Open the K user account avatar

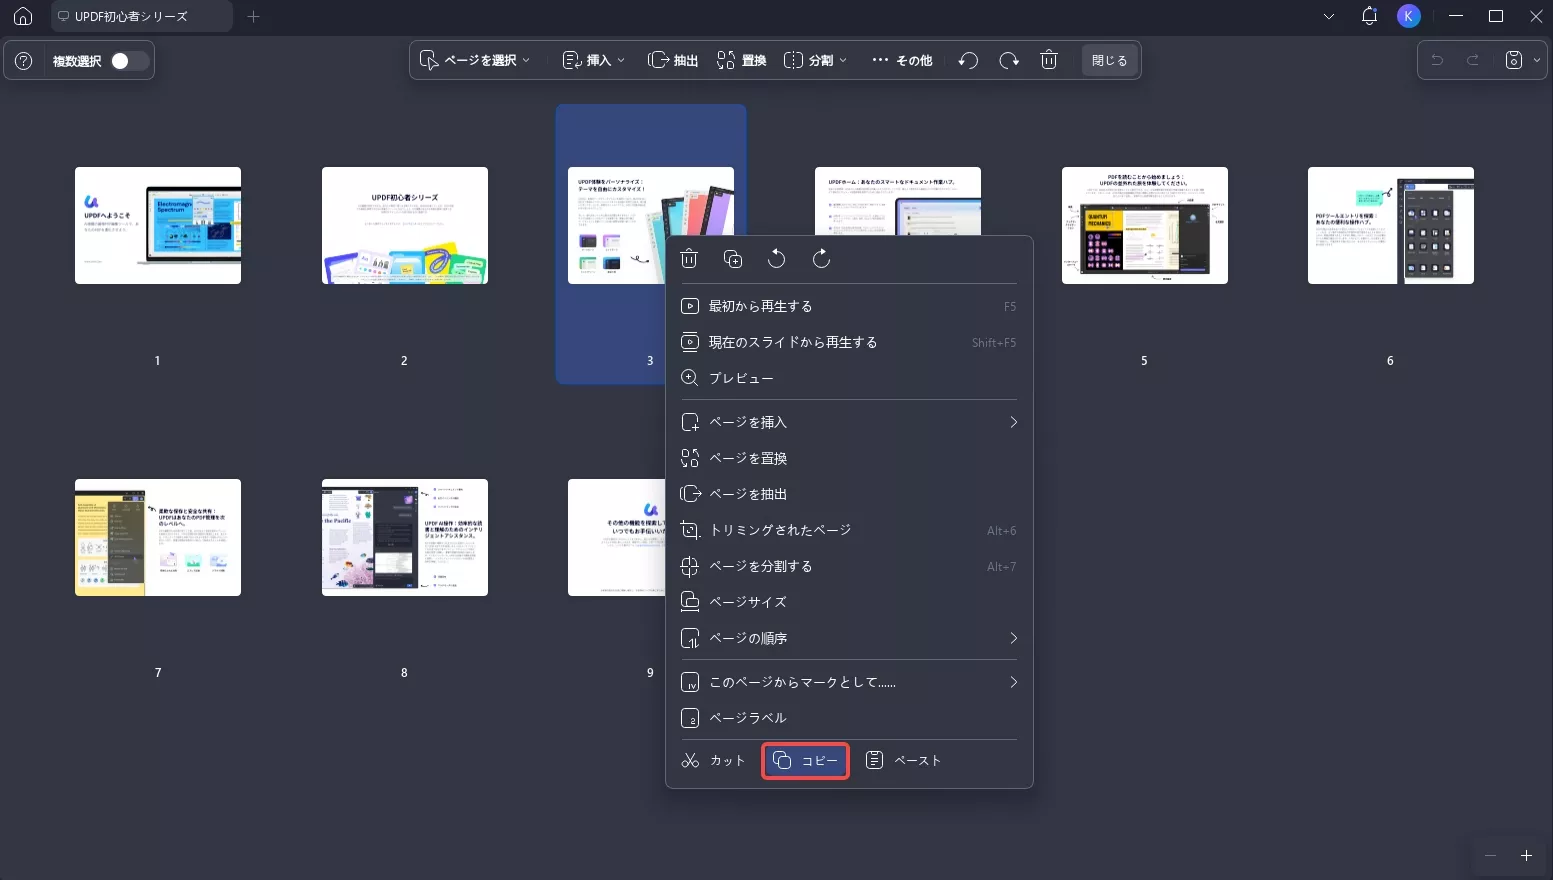pos(1408,16)
